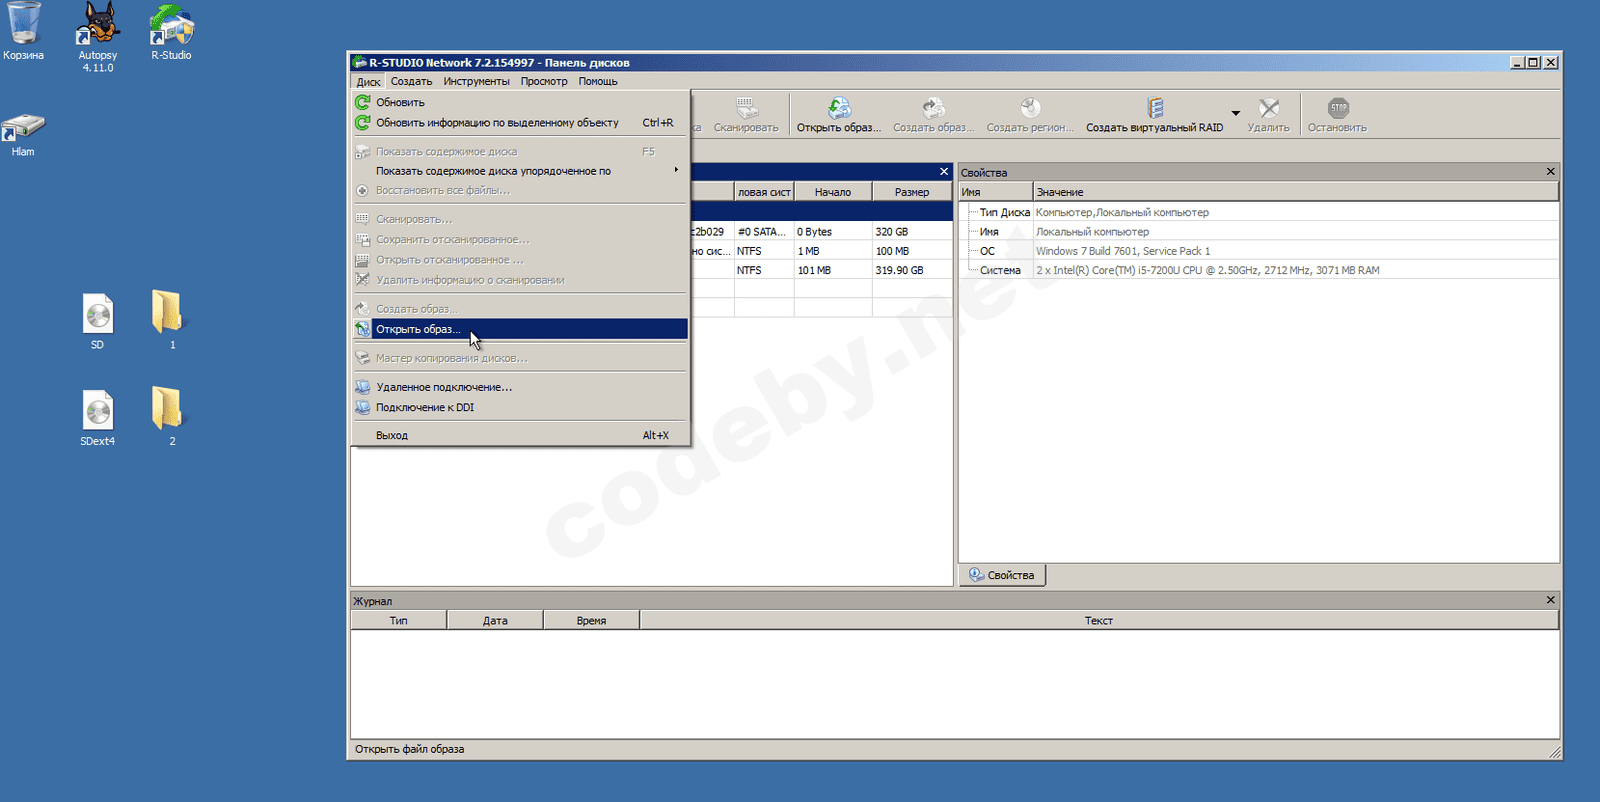Image resolution: width=1600 pixels, height=802 pixels.
Task: Select the ОС property row
Action: click(1259, 251)
